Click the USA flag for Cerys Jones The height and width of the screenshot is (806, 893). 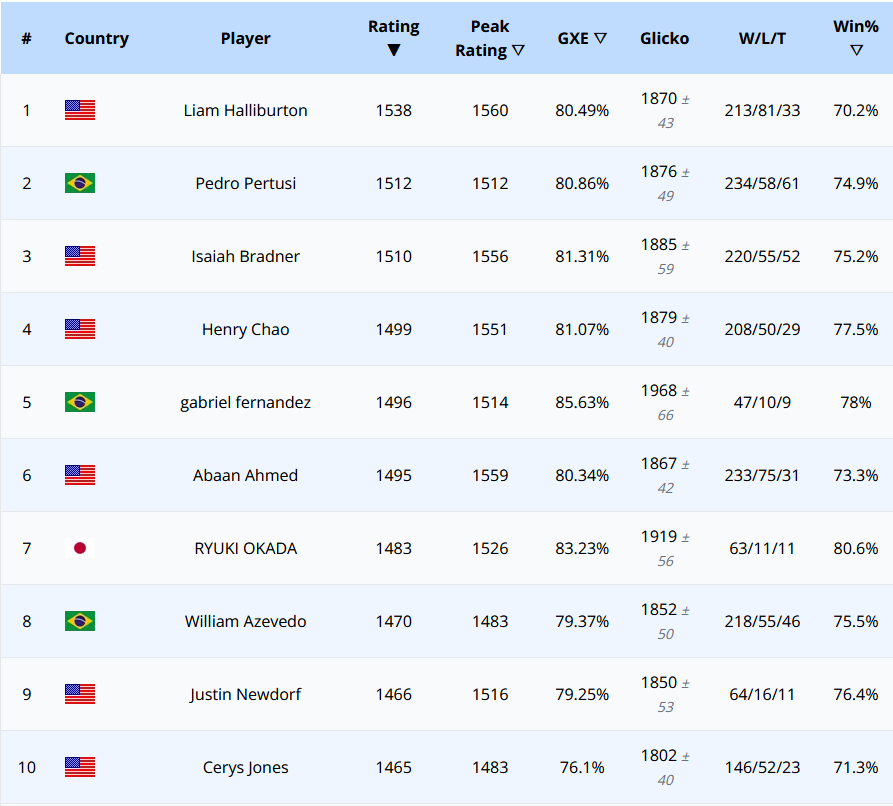(80, 767)
